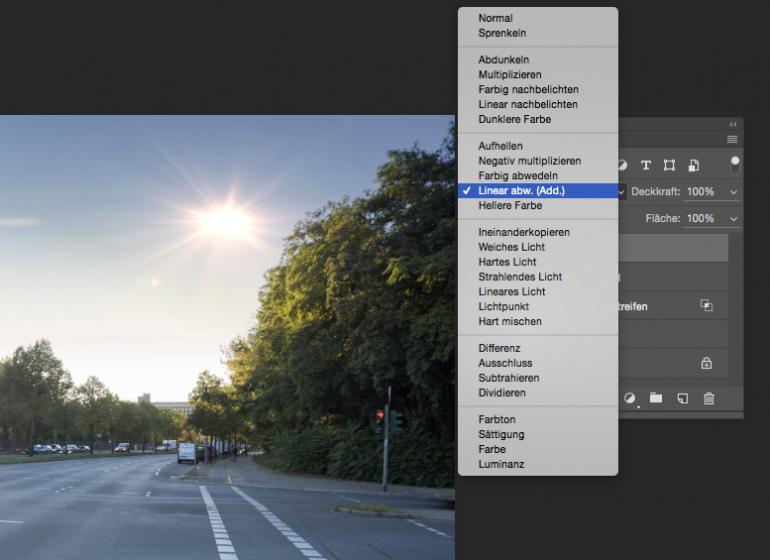Screen dimensions: 770x560
Task: Filter layers by adjustment layer icon
Action: pos(623,166)
